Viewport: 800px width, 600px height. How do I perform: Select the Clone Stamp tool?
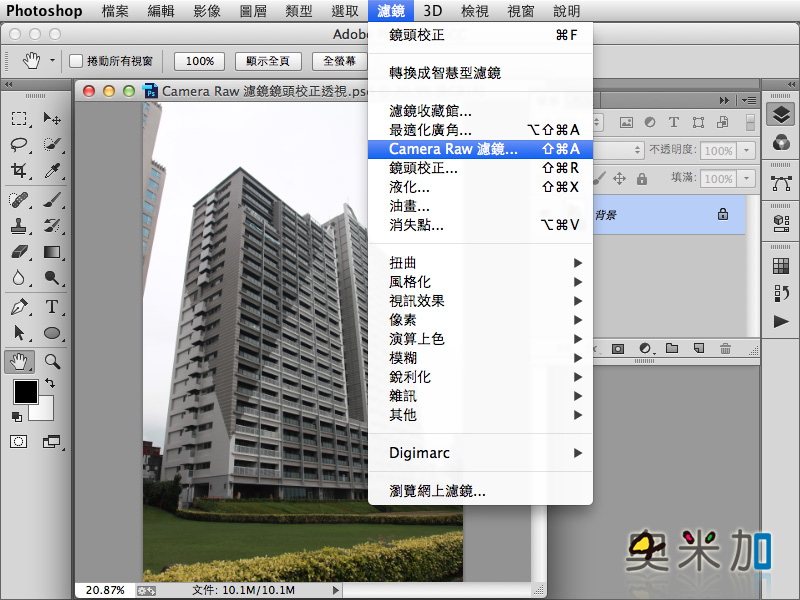click(x=19, y=226)
